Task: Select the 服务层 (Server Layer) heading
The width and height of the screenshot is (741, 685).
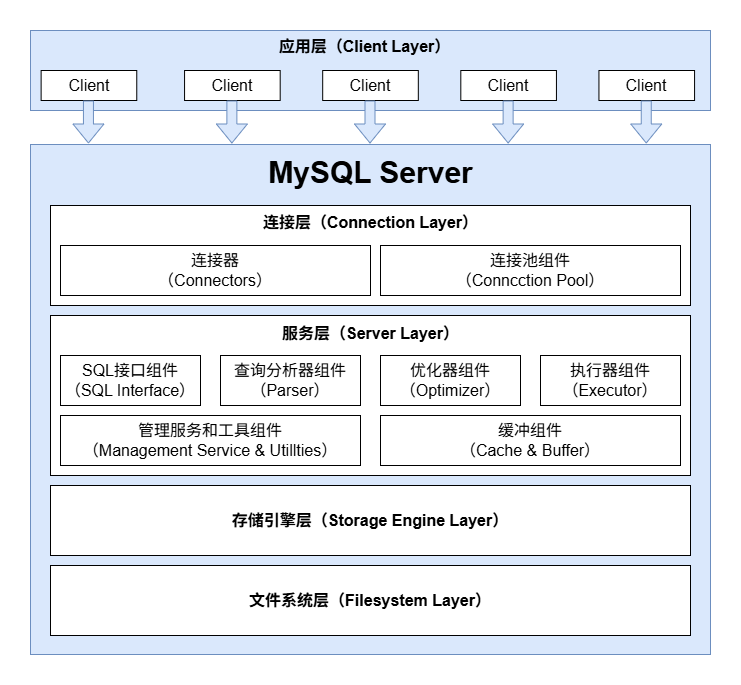Action: click(x=366, y=333)
